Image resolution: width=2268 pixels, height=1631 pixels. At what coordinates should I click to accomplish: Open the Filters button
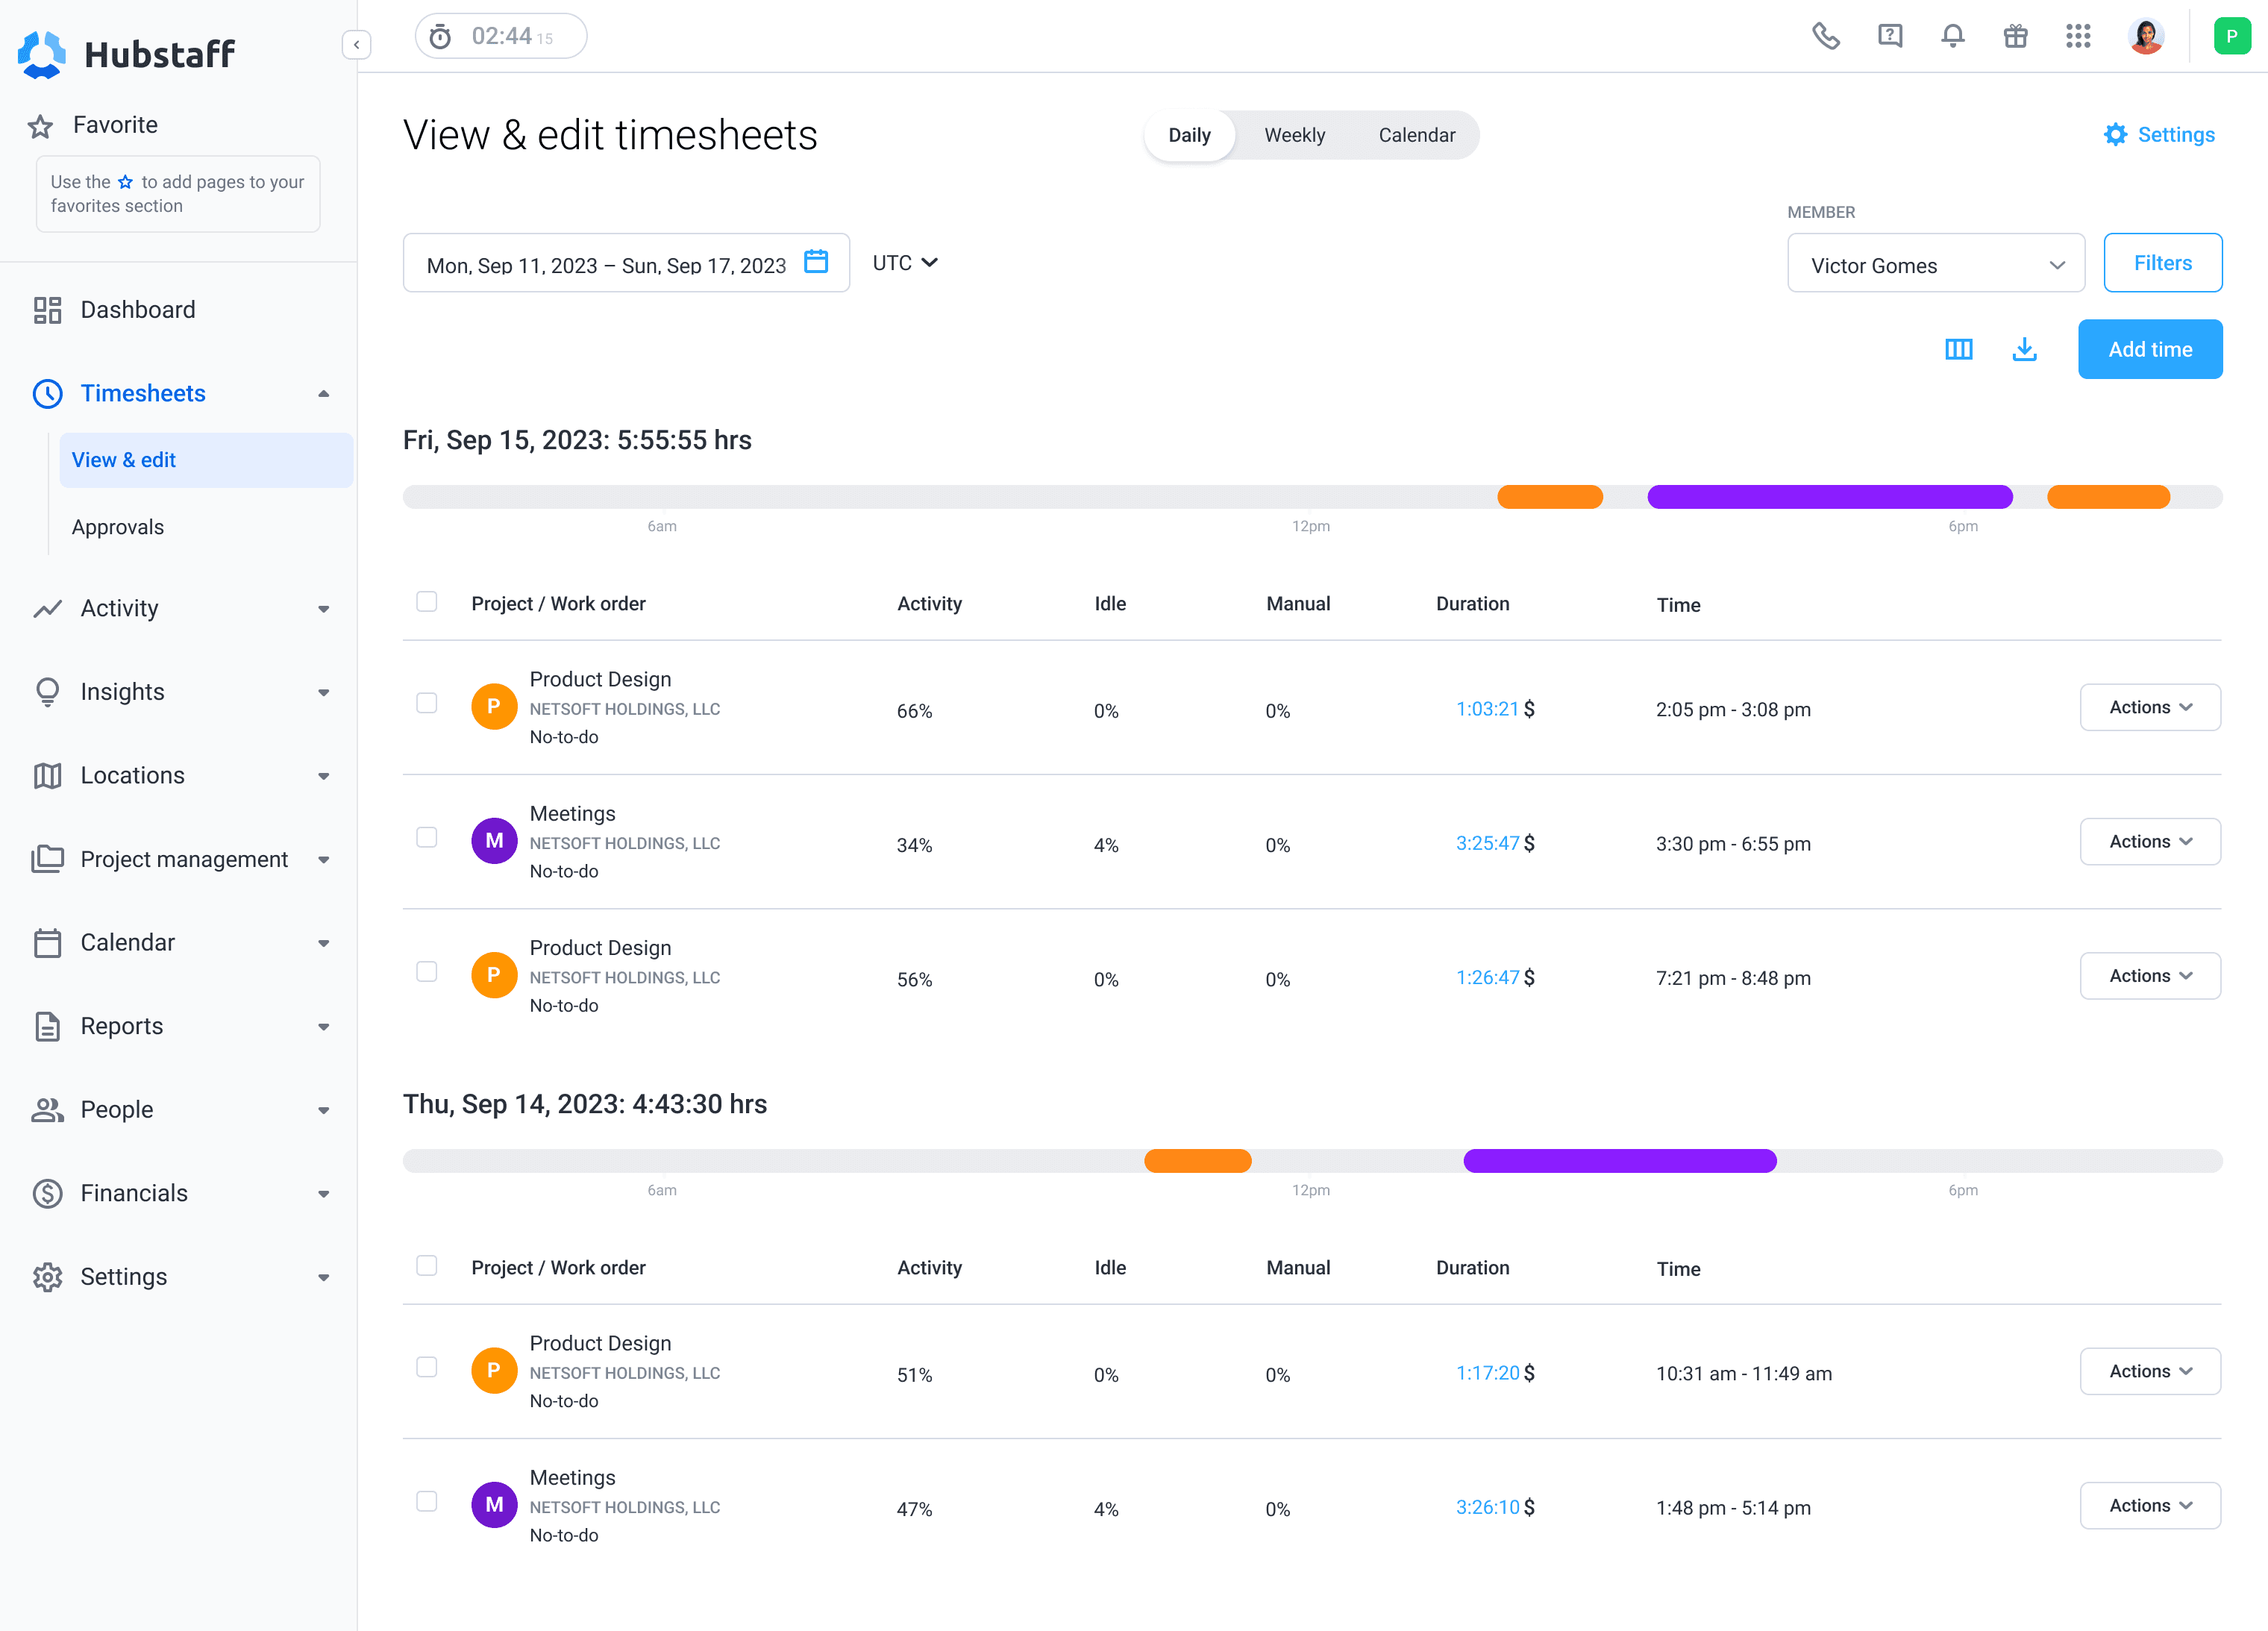(2163, 263)
